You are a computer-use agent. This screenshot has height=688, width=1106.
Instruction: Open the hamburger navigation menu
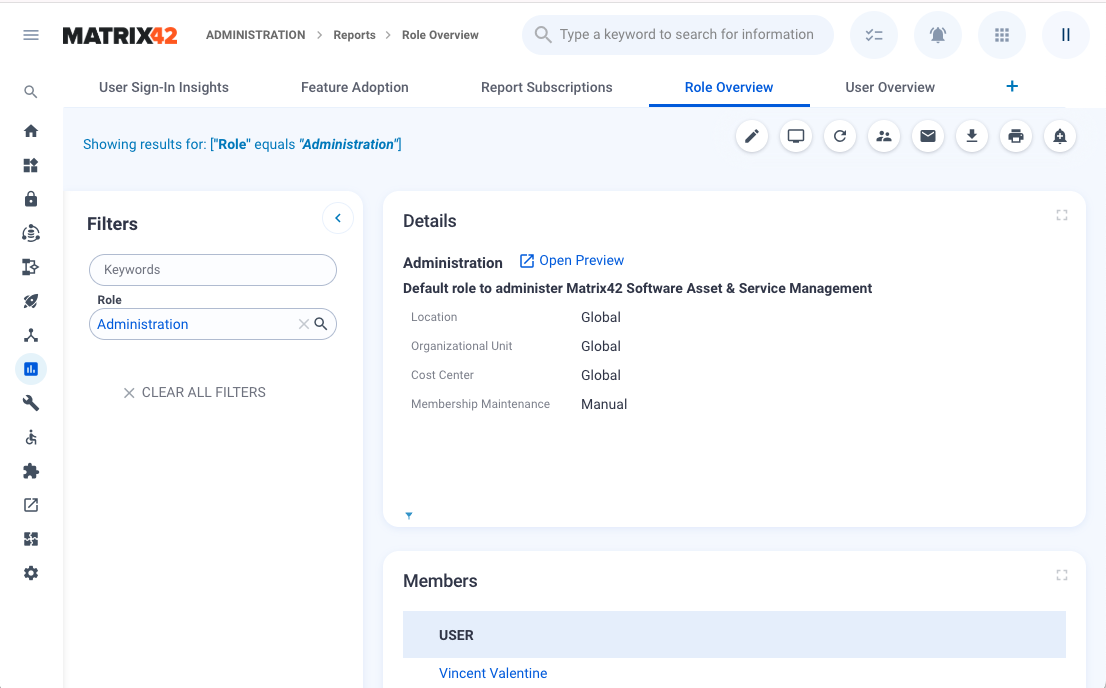[31, 35]
